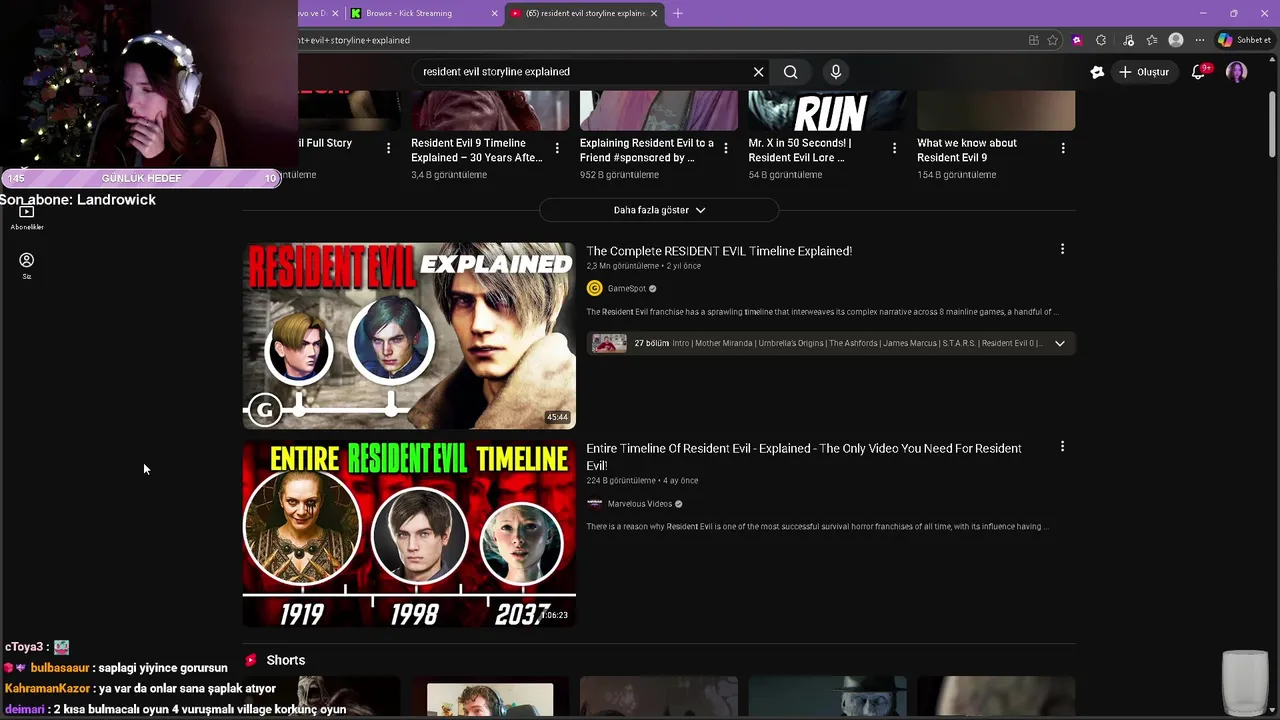Open options for Complete RESIDENT EVIL Timeline video
1280x720 pixels.
point(1062,249)
